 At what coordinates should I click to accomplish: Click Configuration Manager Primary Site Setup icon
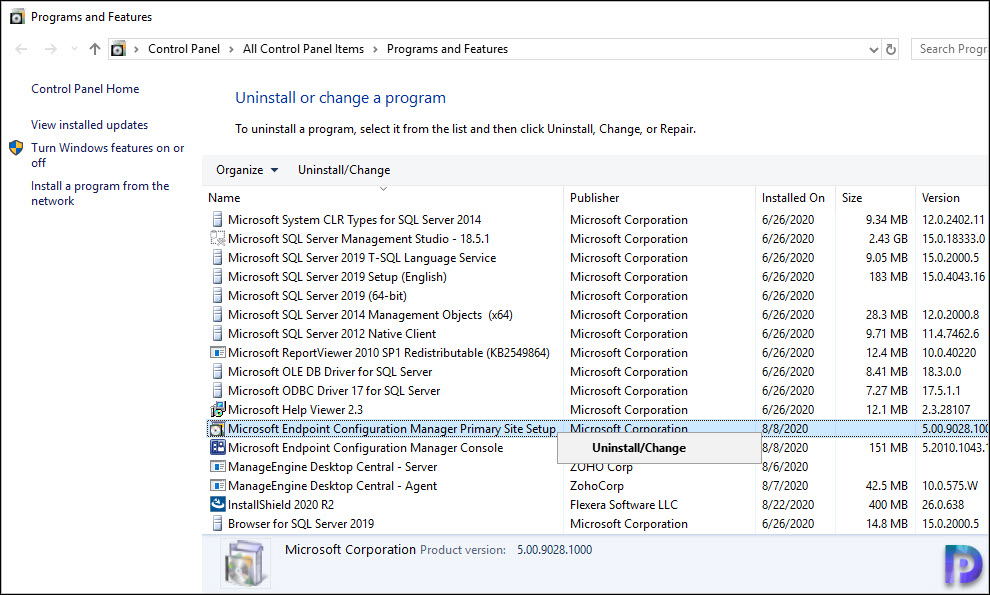click(217, 429)
